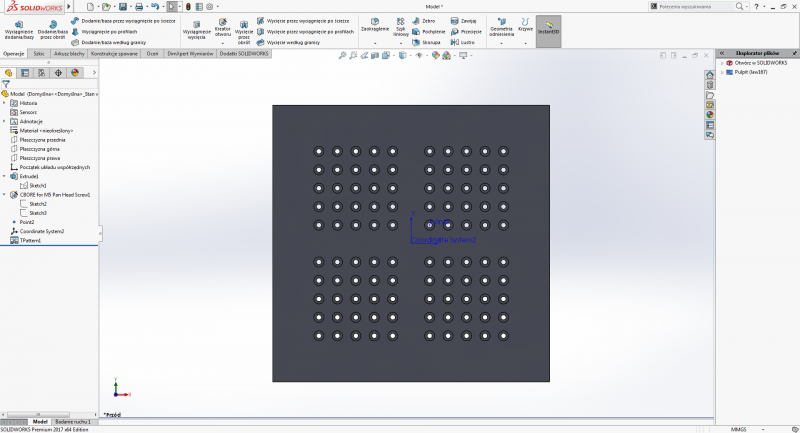
Task: Open the Arkusz blachy tab
Action: (69, 53)
